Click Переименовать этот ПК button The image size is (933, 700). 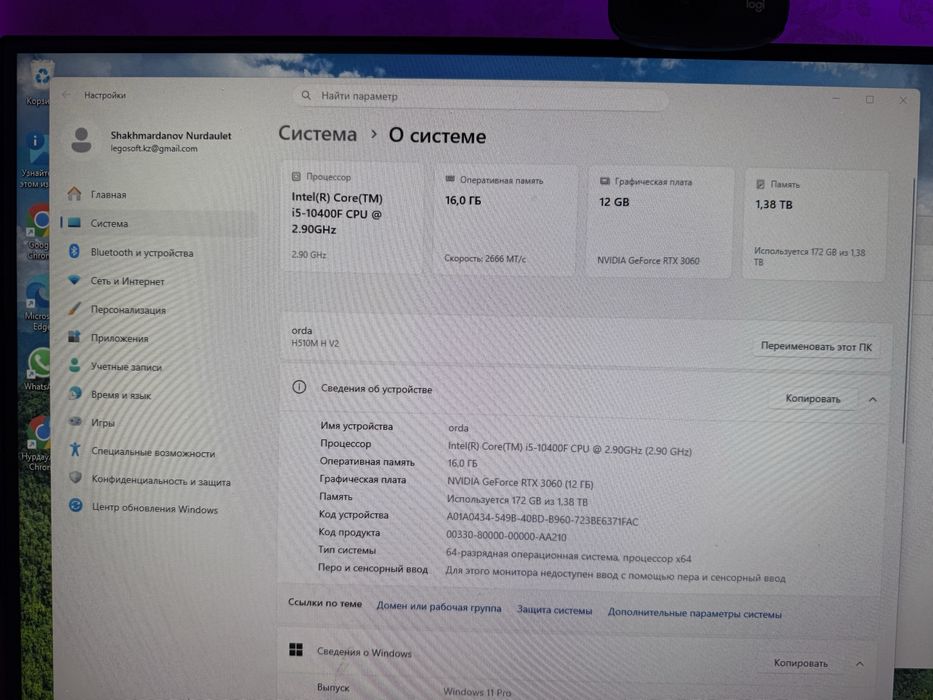pos(816,346)
